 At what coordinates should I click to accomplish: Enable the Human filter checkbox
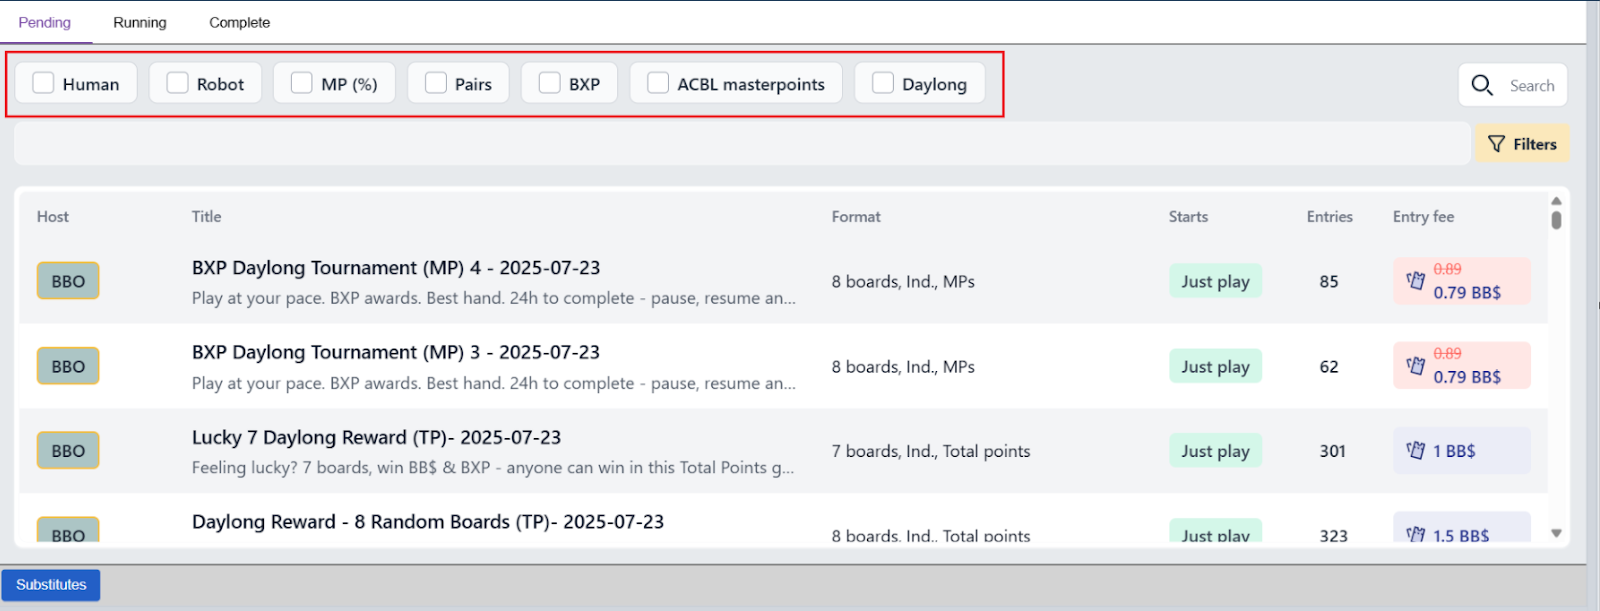point(43,83)
